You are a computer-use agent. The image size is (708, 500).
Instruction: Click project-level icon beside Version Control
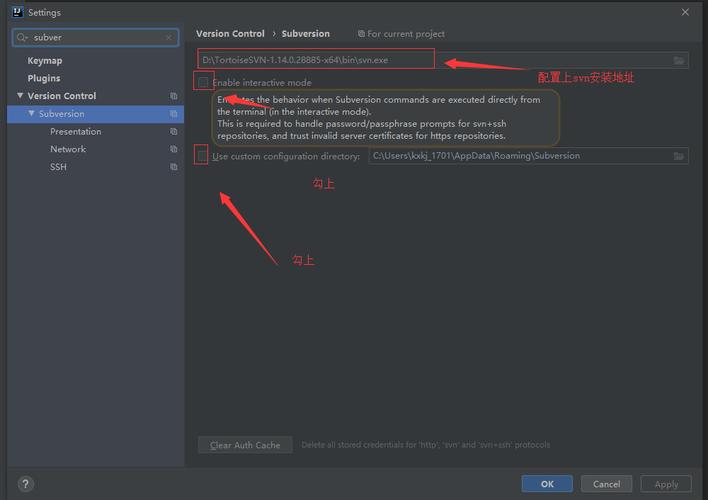click(x=173, y=96)
